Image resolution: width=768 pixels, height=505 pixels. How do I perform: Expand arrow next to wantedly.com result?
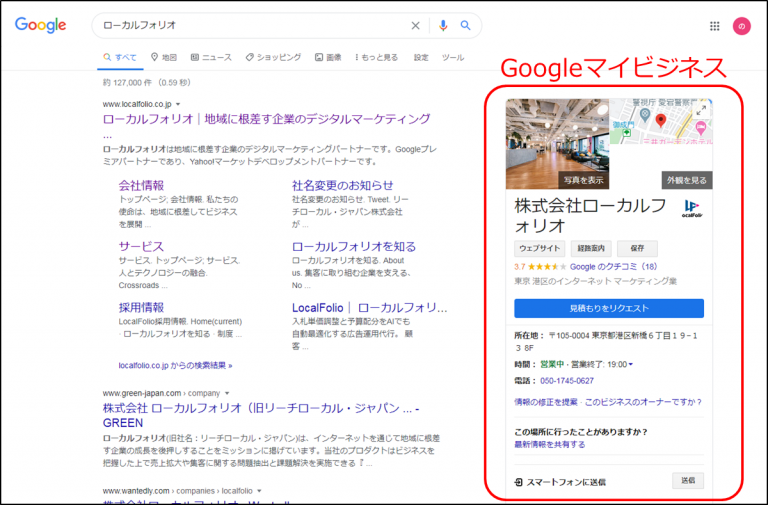(259, 491)
